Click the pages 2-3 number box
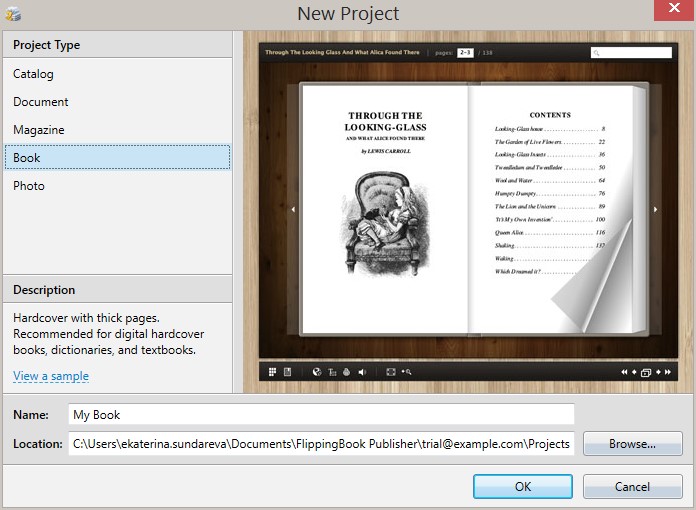Image resolution: width=696 pixels, height=510 pixels. 465,52
